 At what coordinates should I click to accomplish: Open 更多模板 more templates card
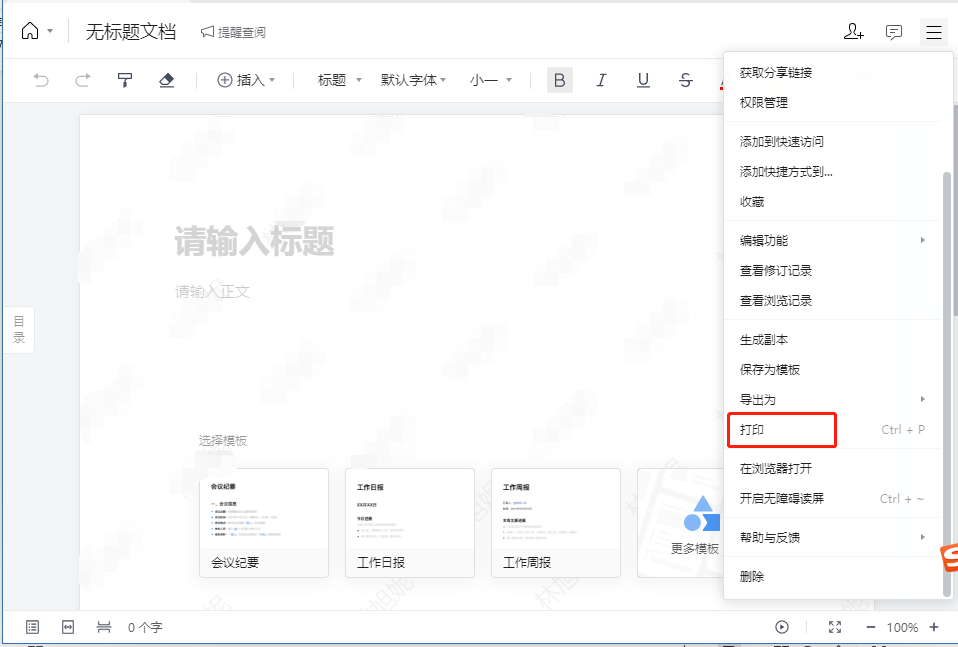pos(681,523)
